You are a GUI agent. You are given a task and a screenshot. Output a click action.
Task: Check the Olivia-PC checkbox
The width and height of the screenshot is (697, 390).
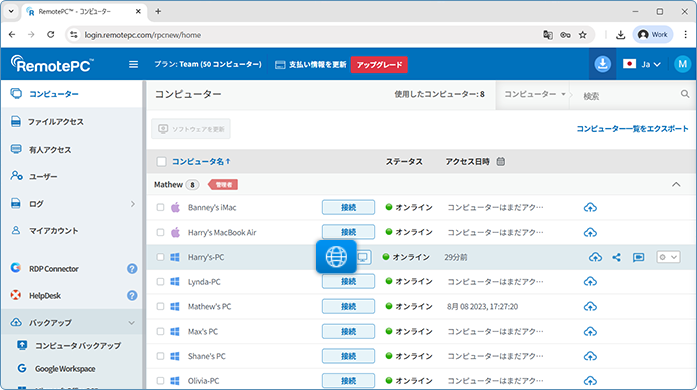tap(160, 381)
